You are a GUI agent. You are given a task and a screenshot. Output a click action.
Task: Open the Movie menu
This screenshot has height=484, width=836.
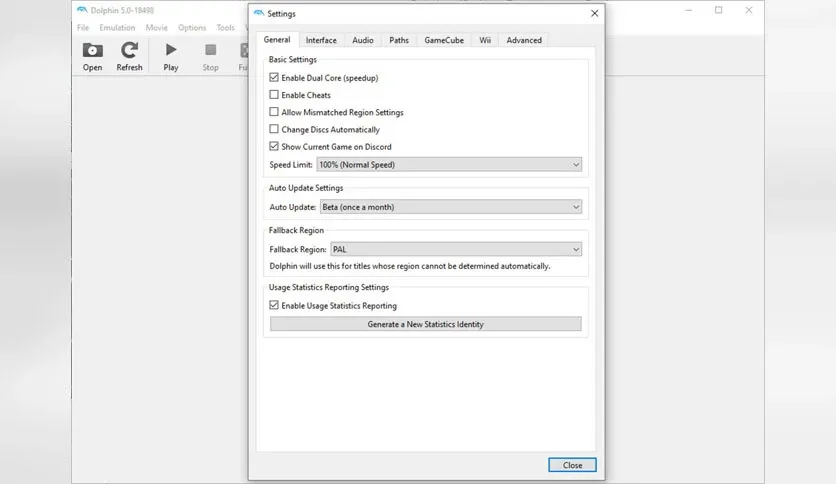tap(157, 28)
